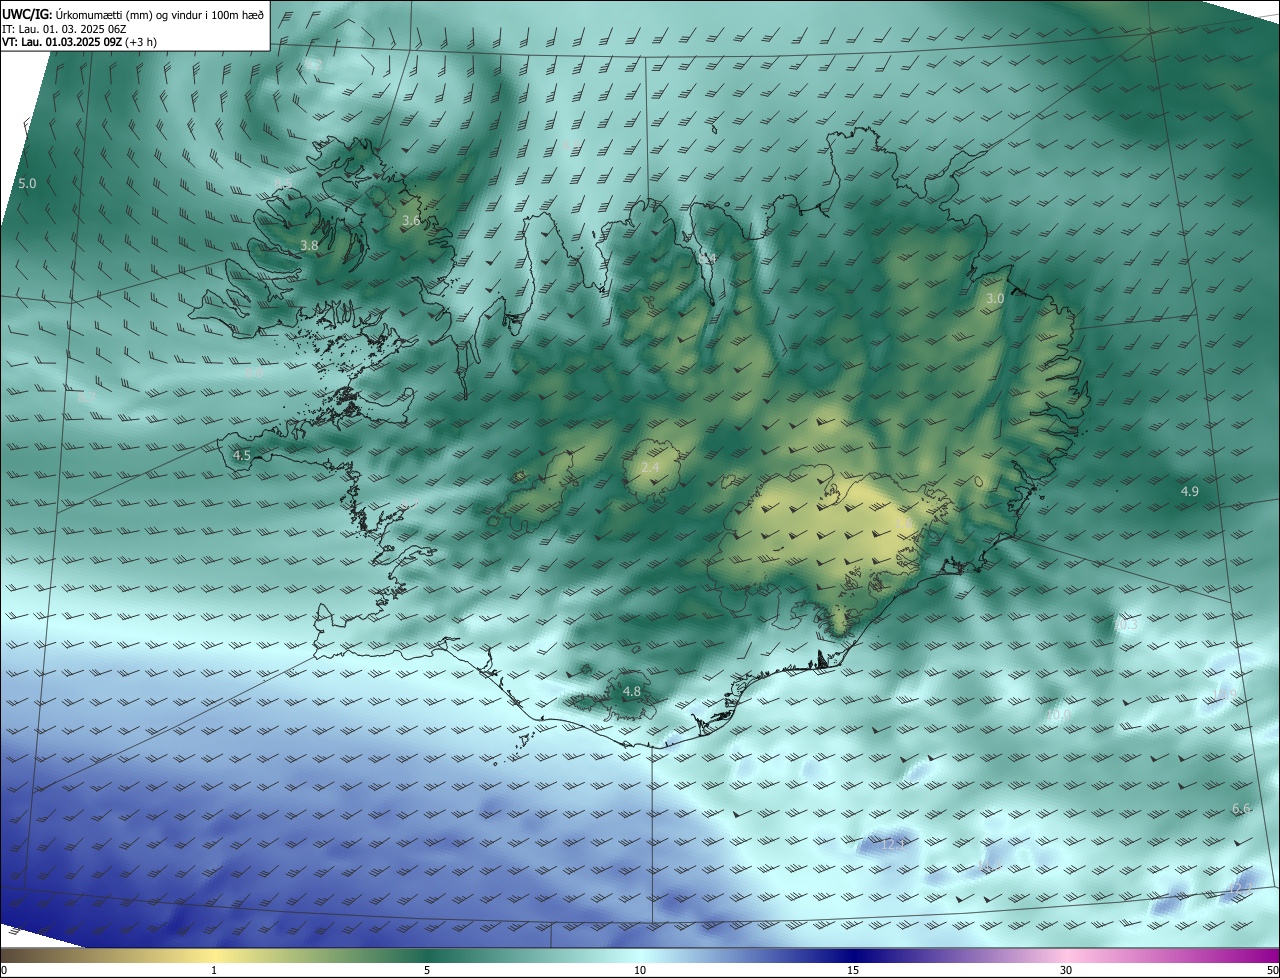Click the 3.8 value label on the map

click(309, 245)
